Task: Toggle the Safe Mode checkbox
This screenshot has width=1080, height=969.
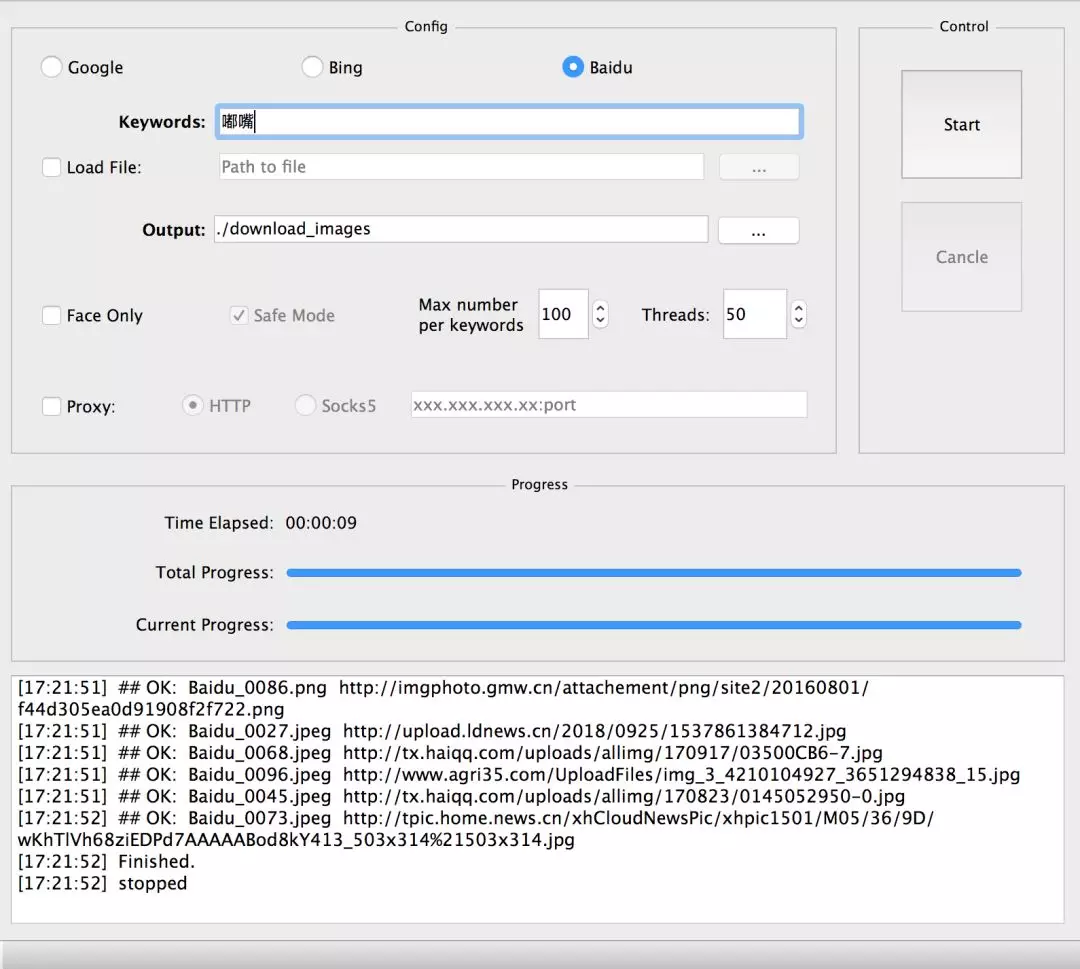Action: click(x=239, y=315)
